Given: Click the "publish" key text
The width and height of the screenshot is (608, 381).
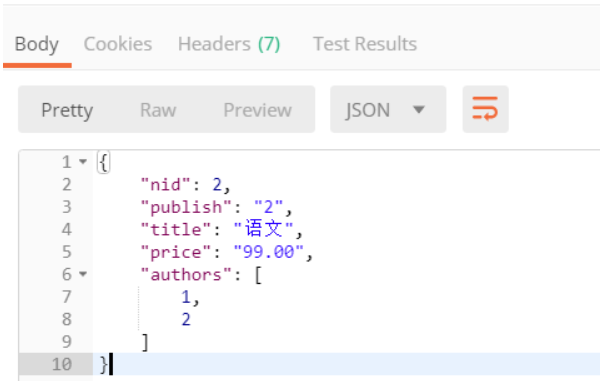Looking at the screenshot, I should coord(186,207).
